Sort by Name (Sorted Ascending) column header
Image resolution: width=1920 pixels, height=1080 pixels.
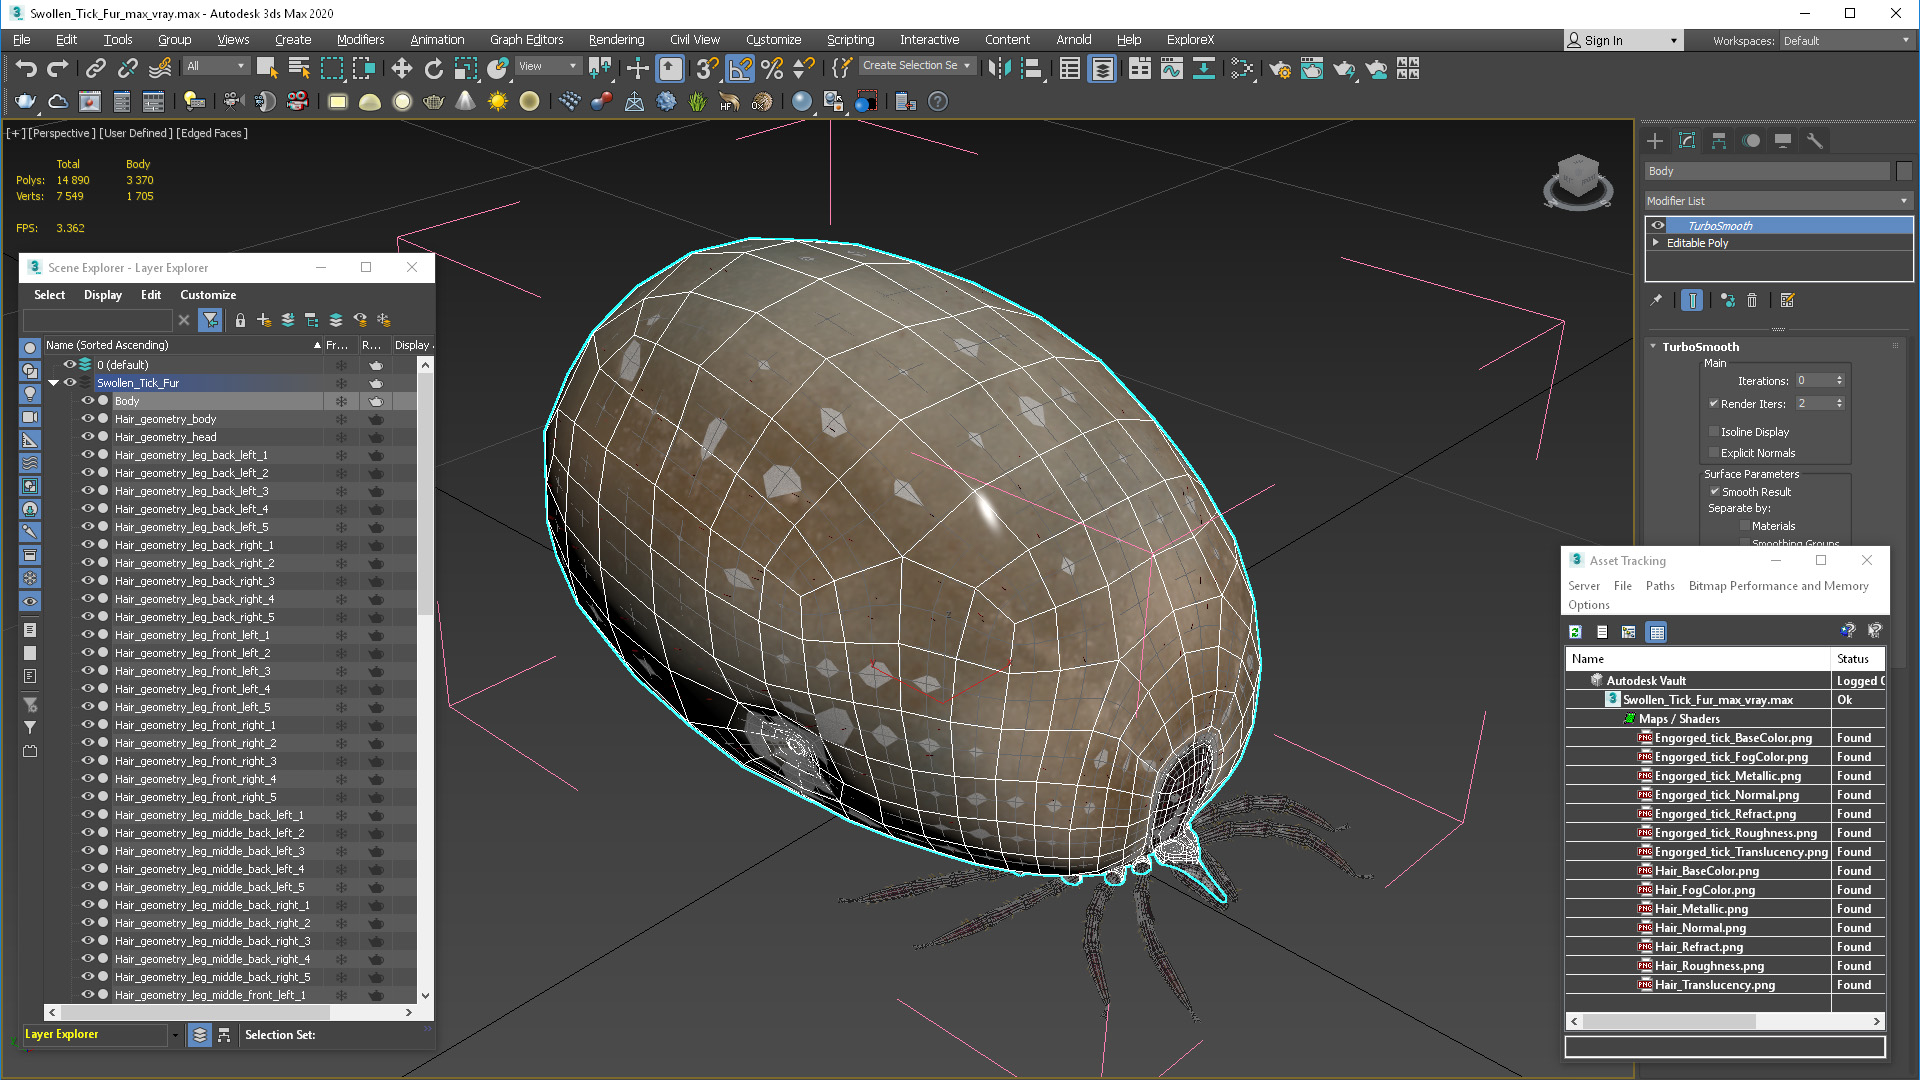pos(183,345)
